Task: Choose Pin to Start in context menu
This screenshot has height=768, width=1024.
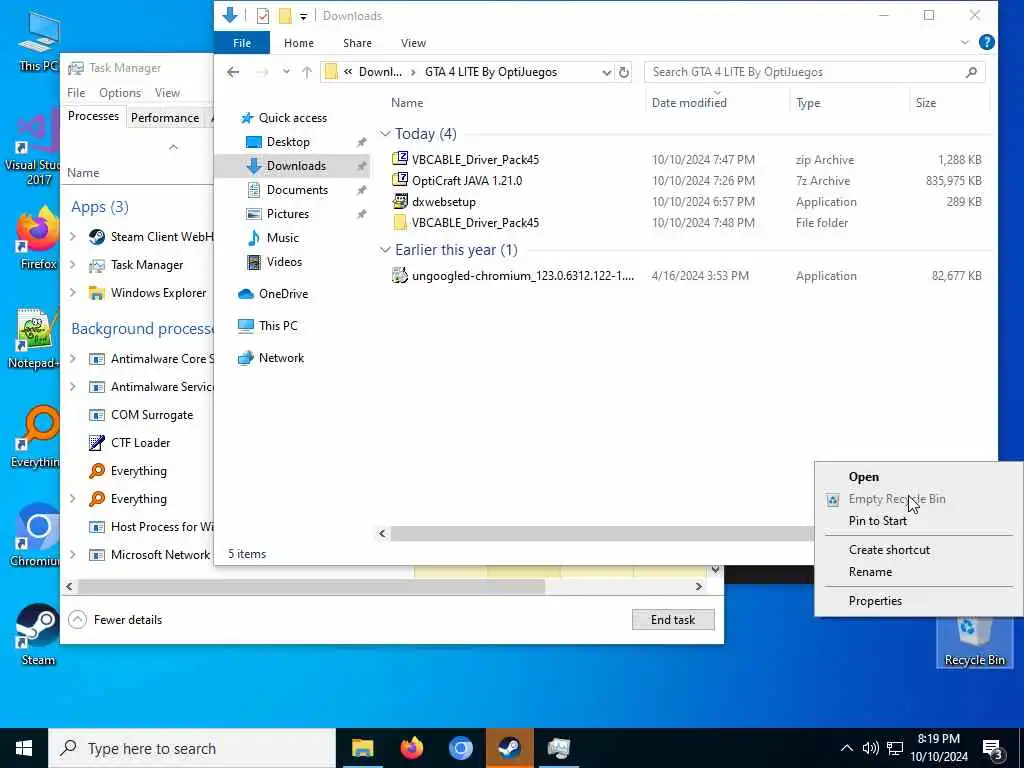Action: [x=877, y=520]
